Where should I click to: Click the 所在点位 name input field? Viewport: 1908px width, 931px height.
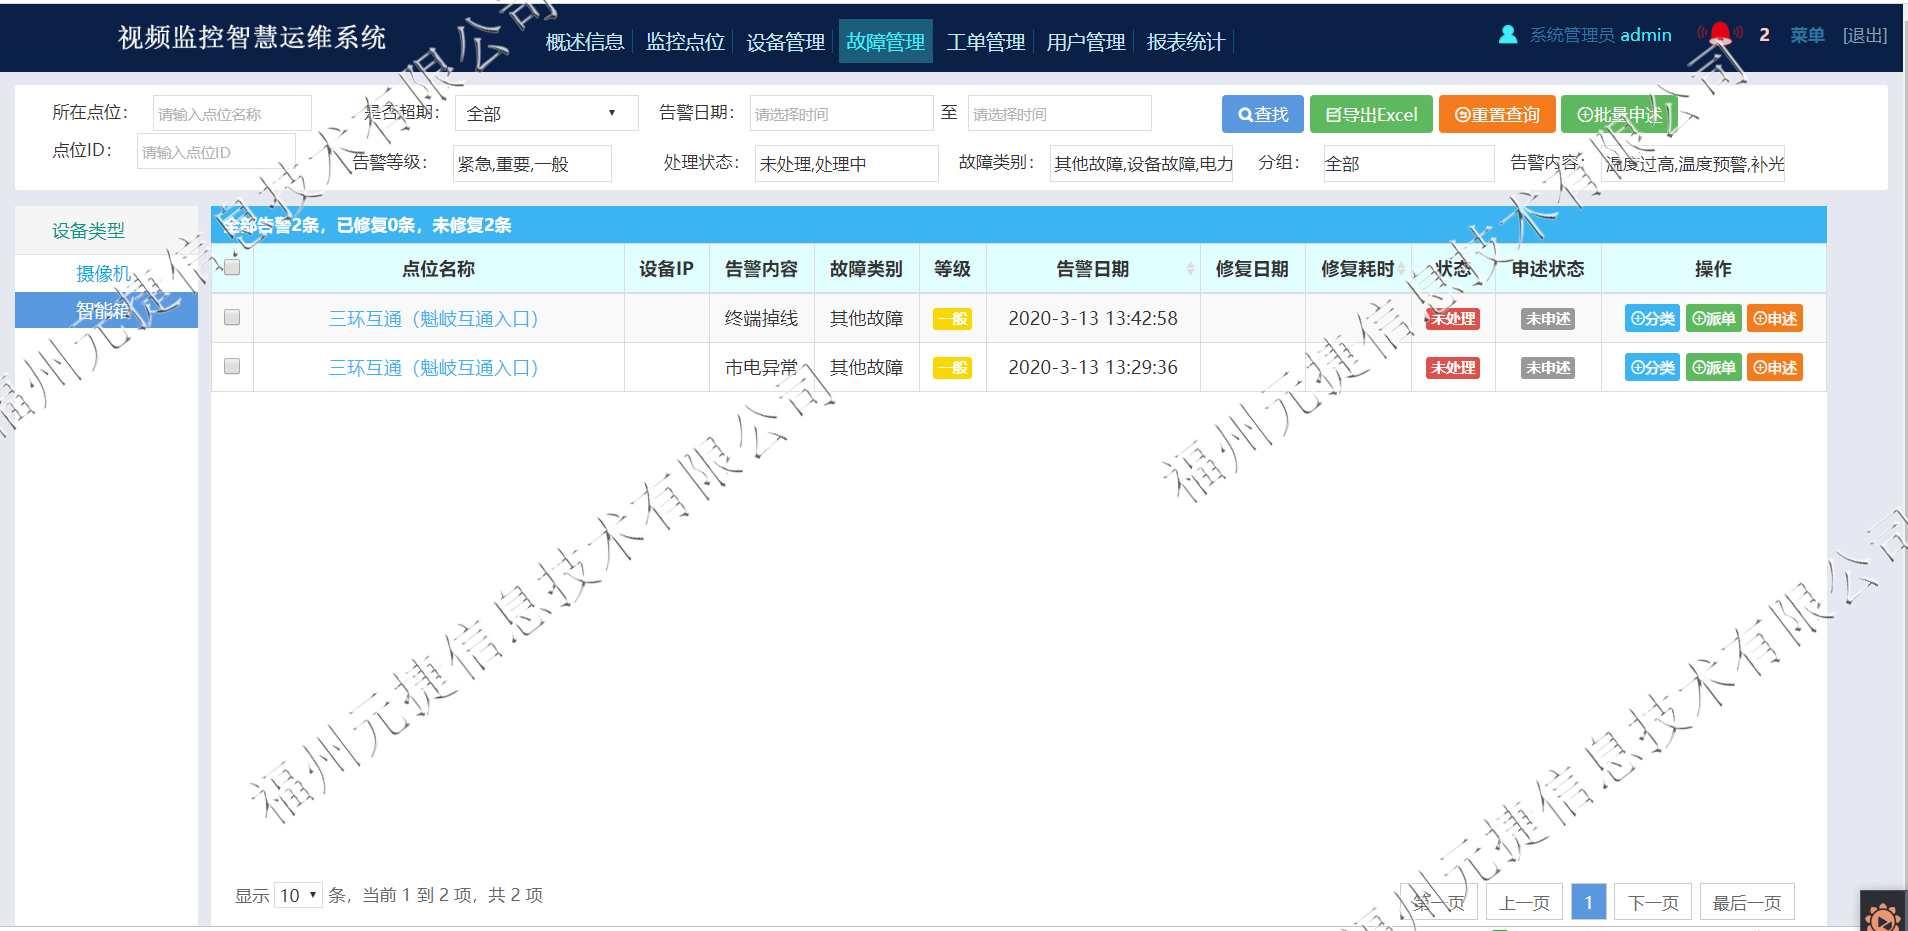click(232, 114)
